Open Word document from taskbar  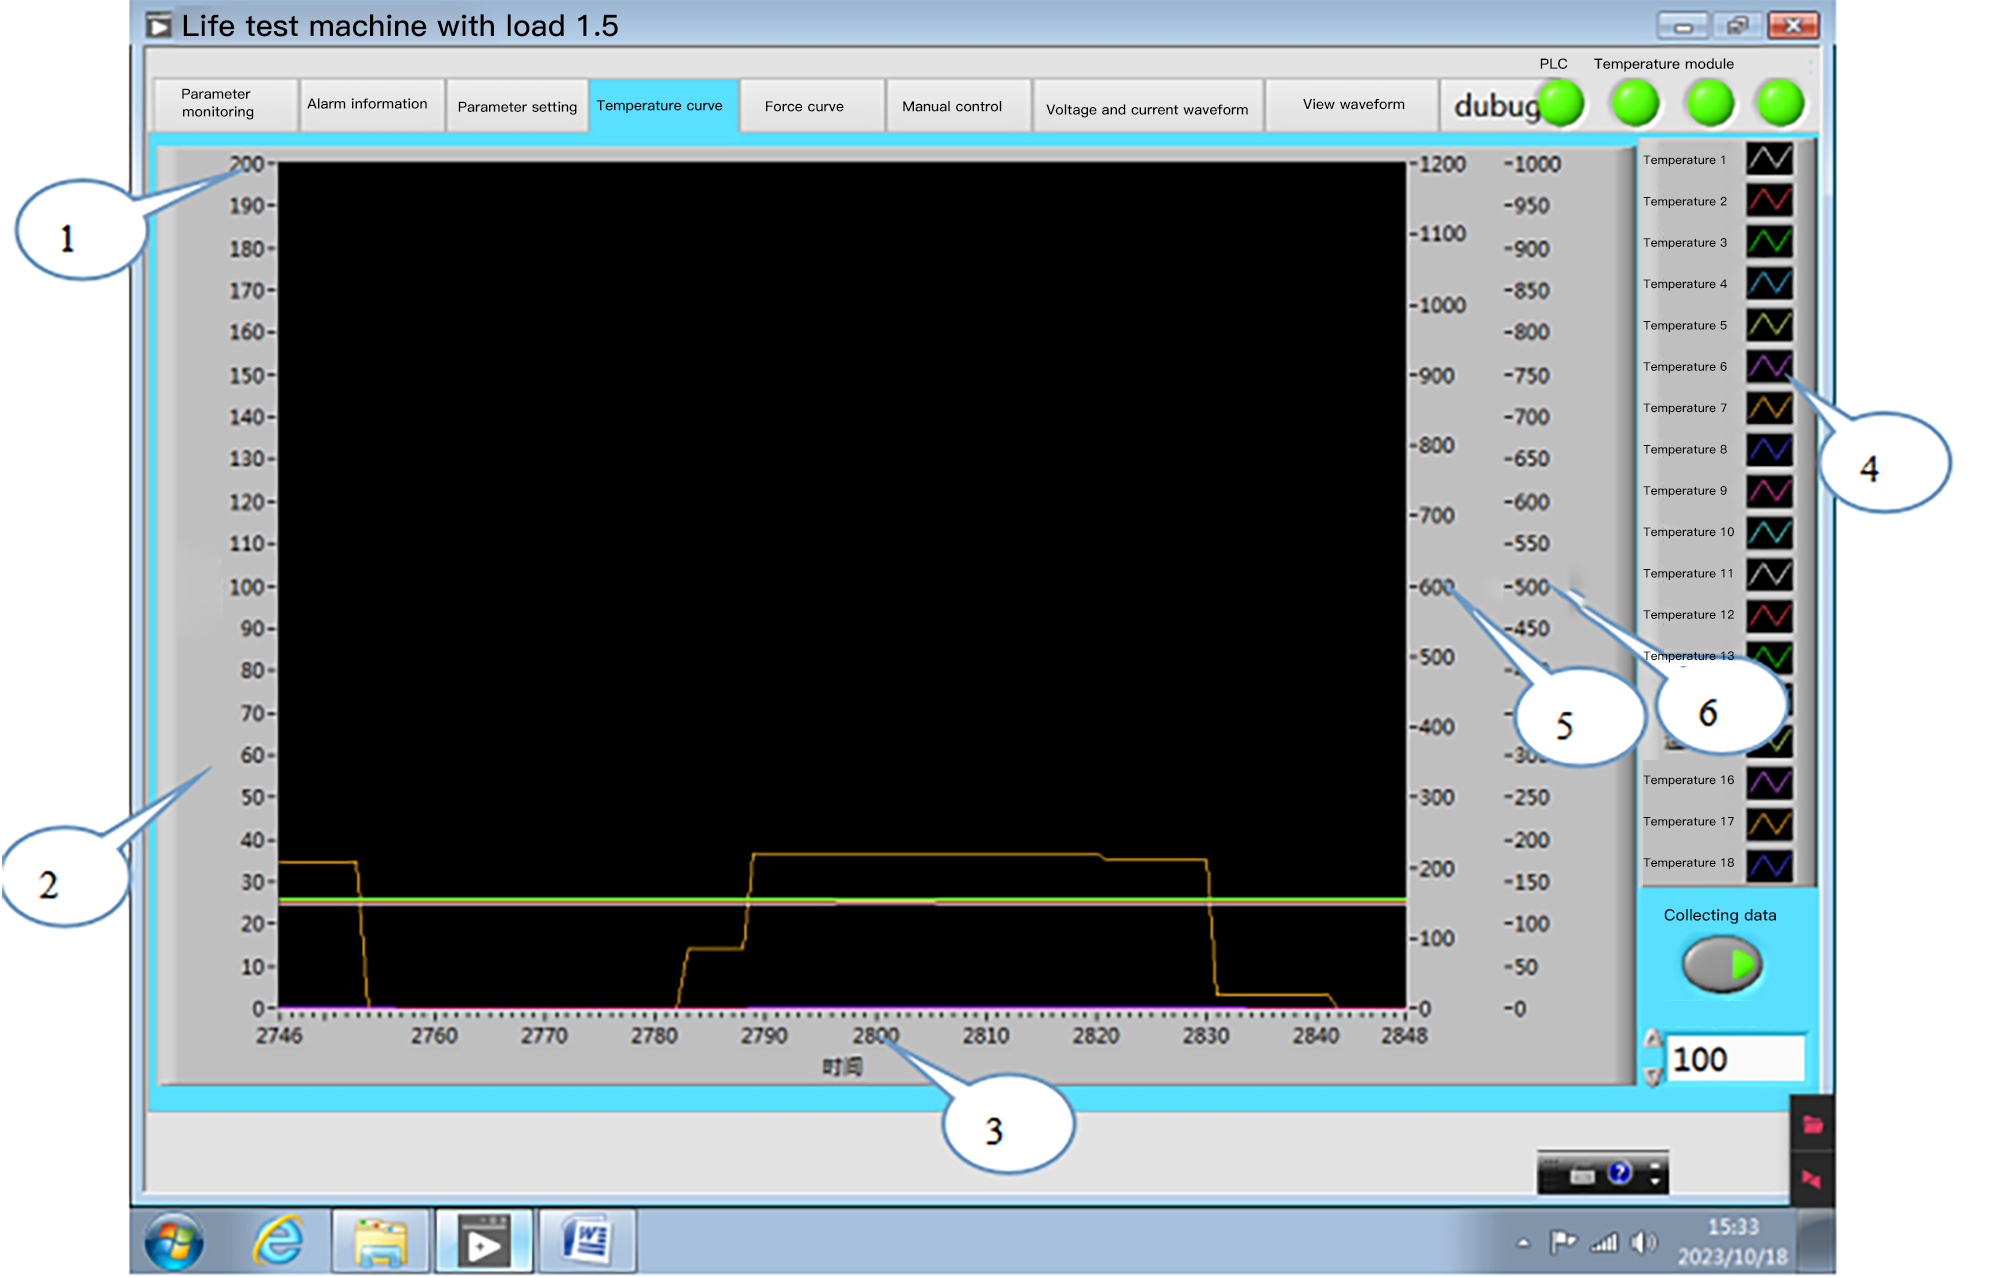click(587, 1242)
